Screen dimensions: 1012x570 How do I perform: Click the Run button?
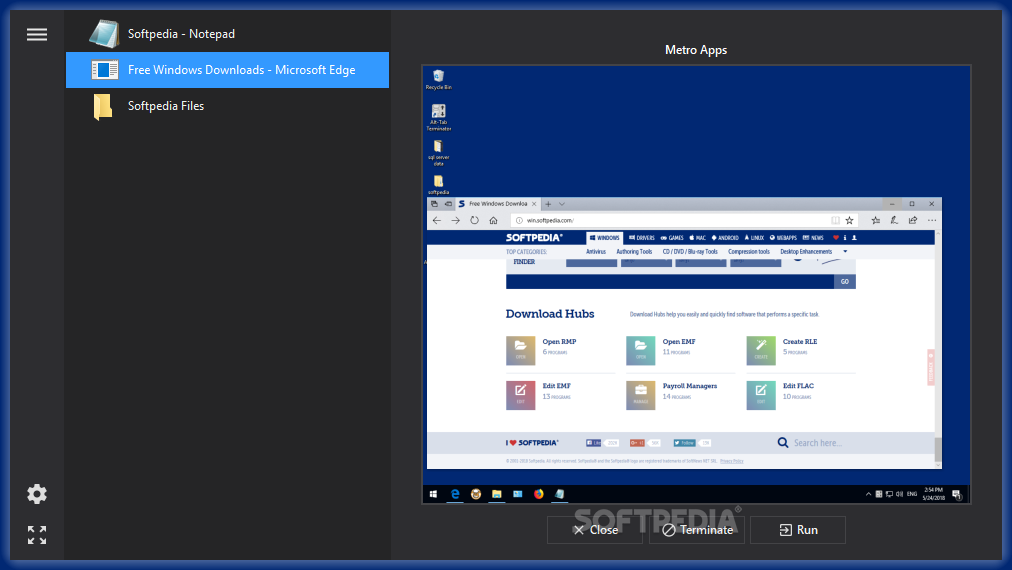[798, 530]
